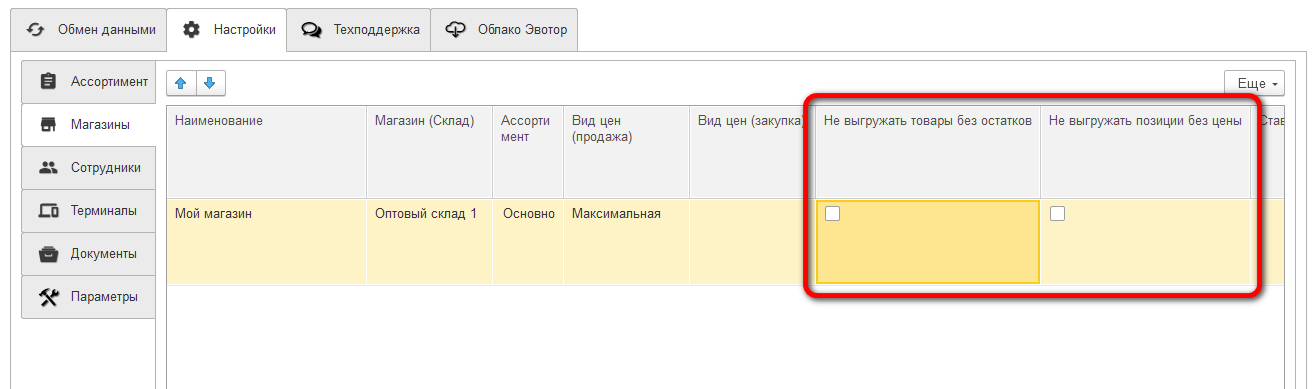This screenshot has height=389, width=1312.
Task: Click the box icon beside Документы
Action: [x=47, y=254]
